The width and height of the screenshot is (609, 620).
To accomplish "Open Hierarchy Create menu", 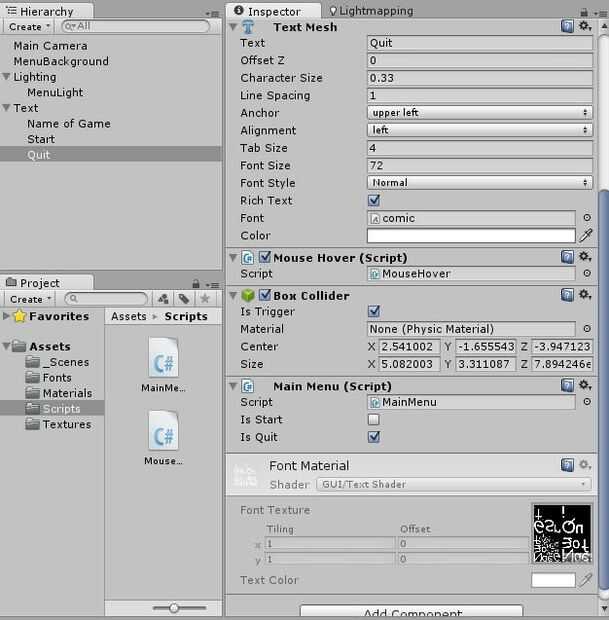I will click(x=30, y=27).
